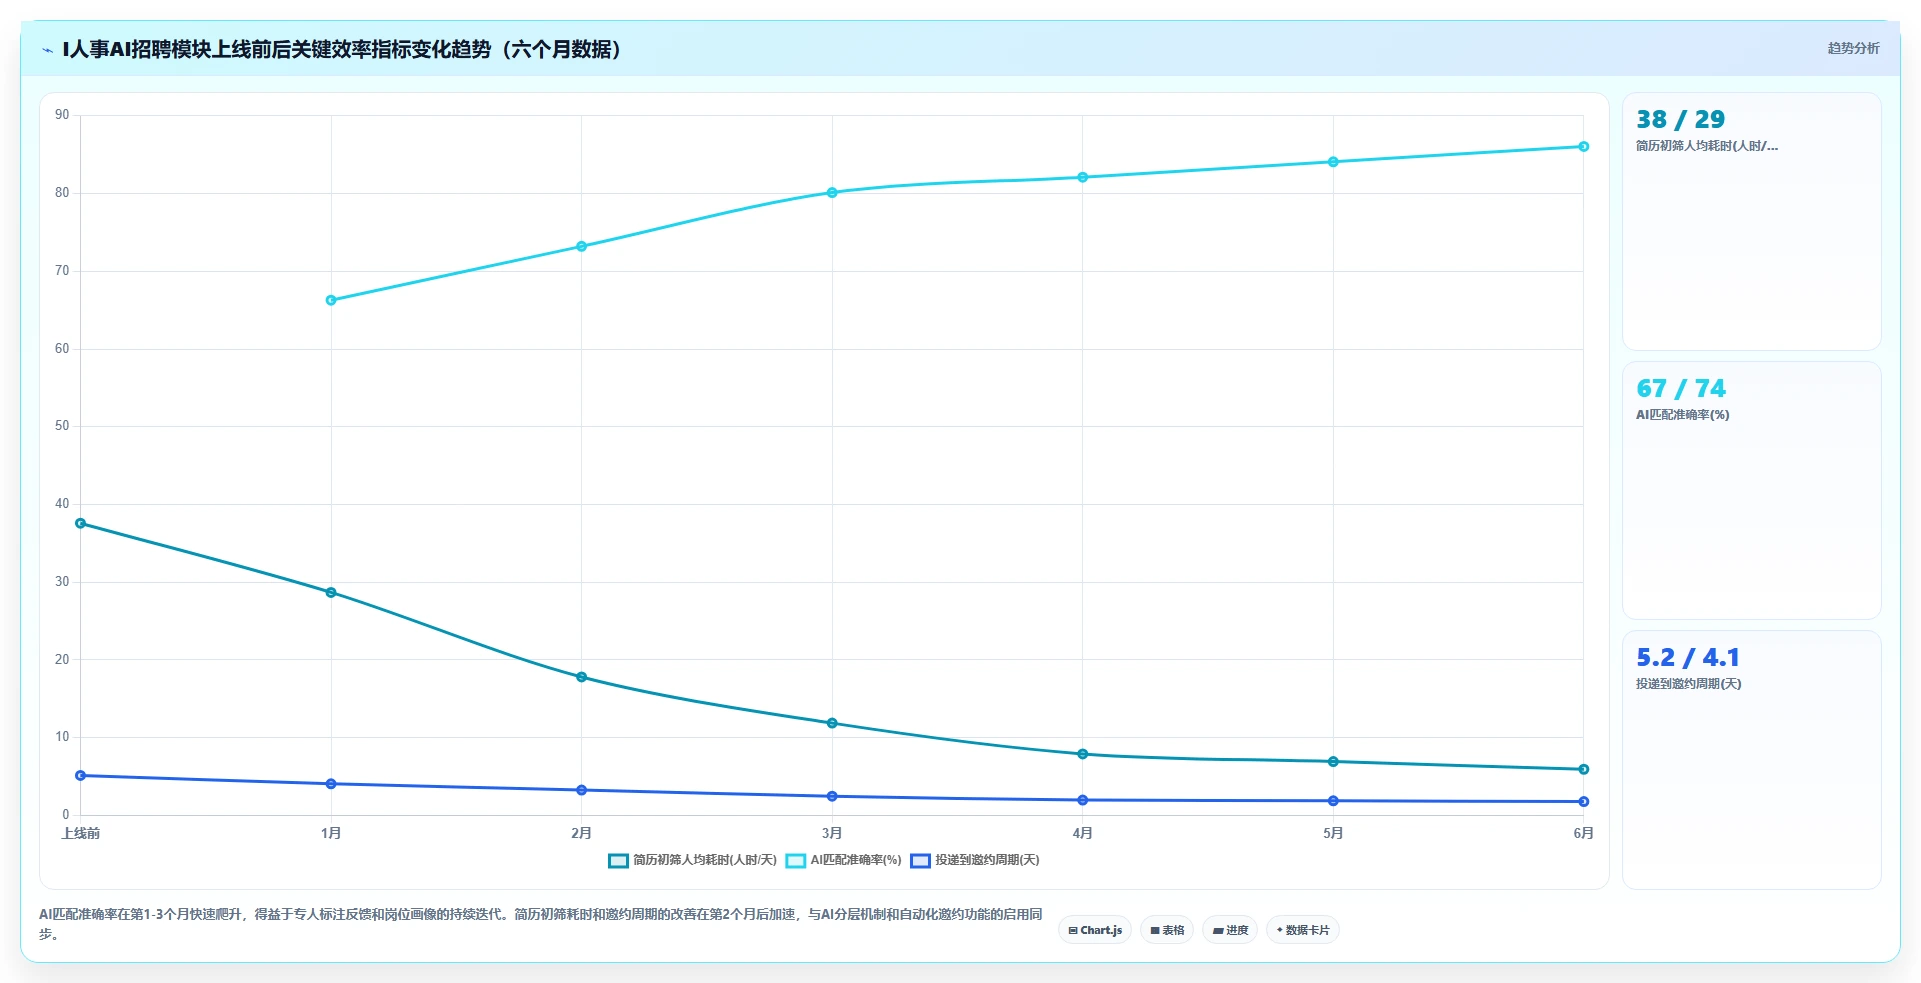Screen dimensions: 1921x983
Task: Click the 投递到邀约周期(天) KPI card caption
Action: (x=1688, y=684)
